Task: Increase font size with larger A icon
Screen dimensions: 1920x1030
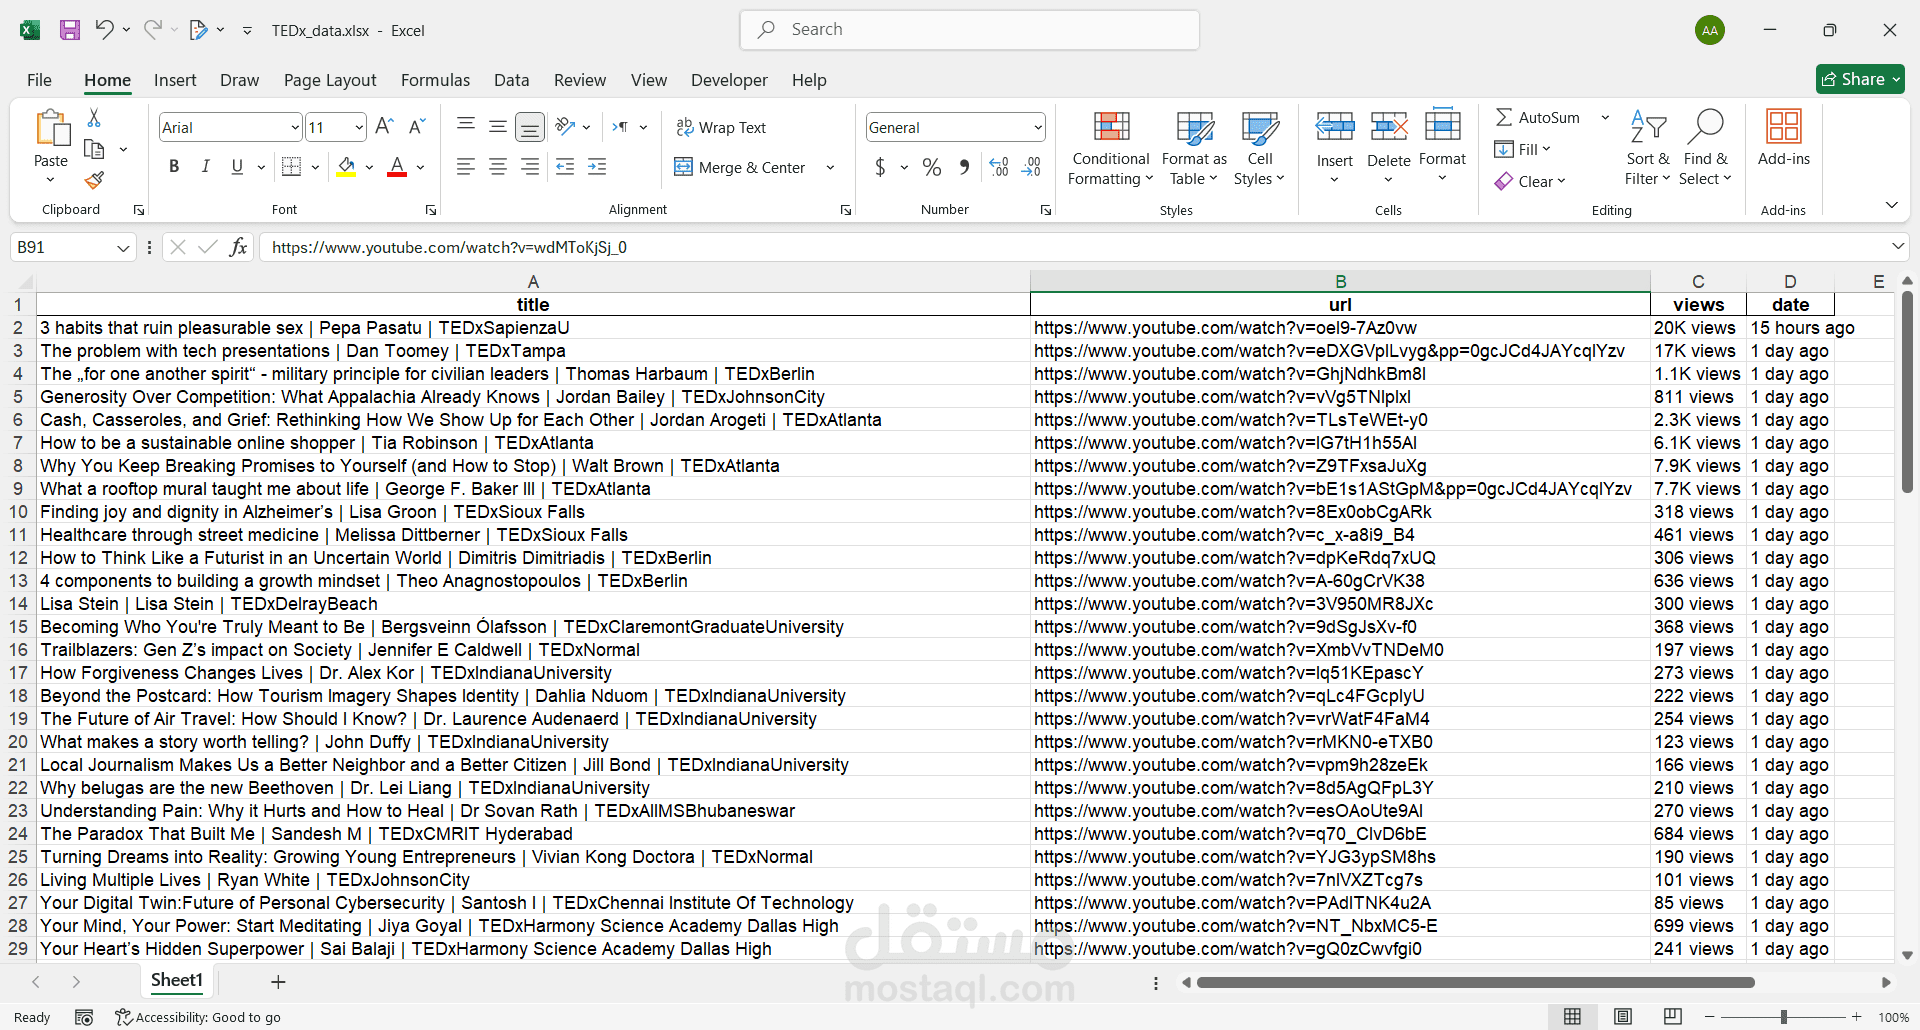Action: pyautogui.click(x=384, y=127)
